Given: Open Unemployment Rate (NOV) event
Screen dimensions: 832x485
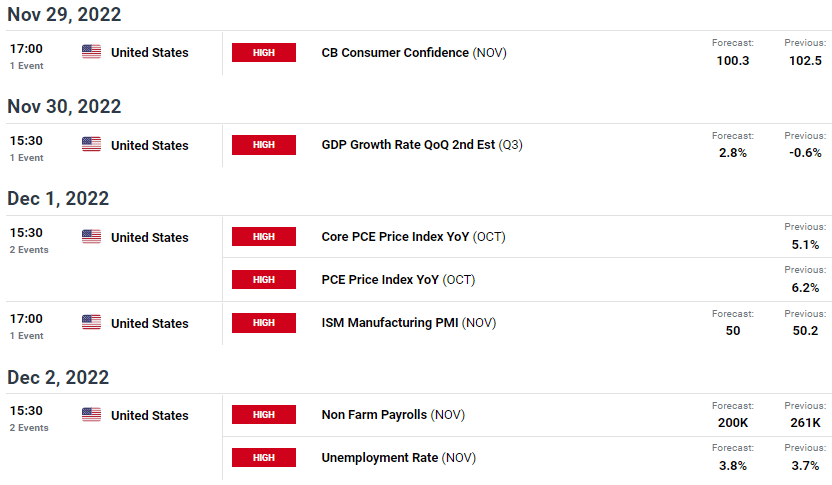Looking at the screenshot, I should point(398,457).
